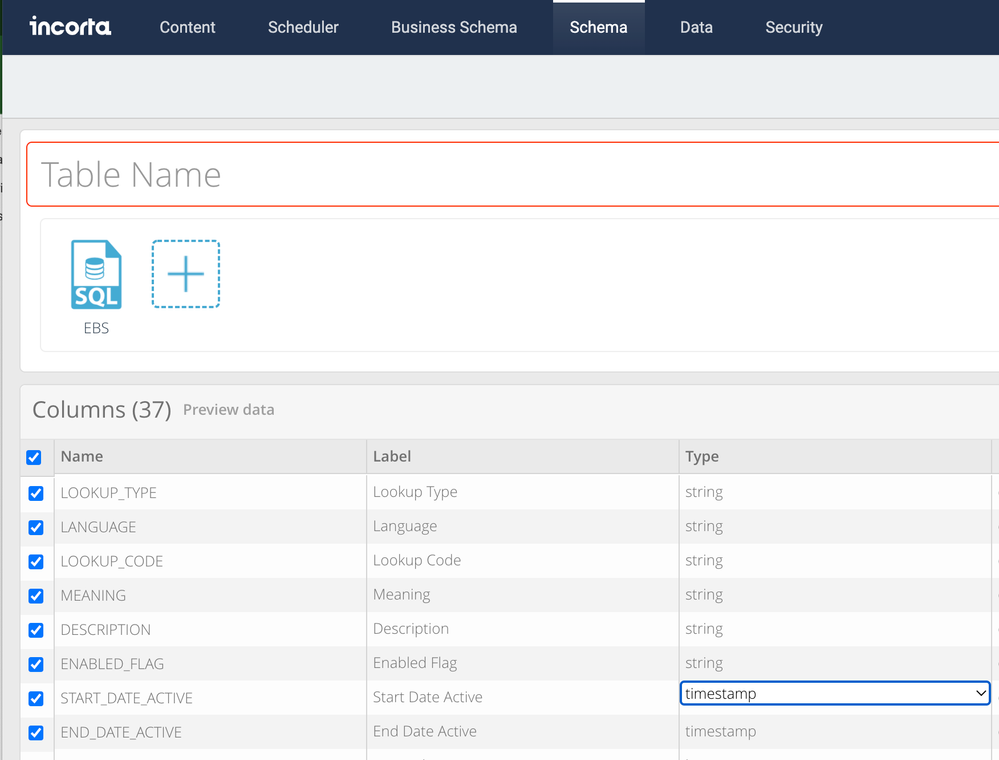The width and height of the screenshot is (999, 760).
Task: Open the EBS SQL data source icon
Action: (x=96, y=275)
